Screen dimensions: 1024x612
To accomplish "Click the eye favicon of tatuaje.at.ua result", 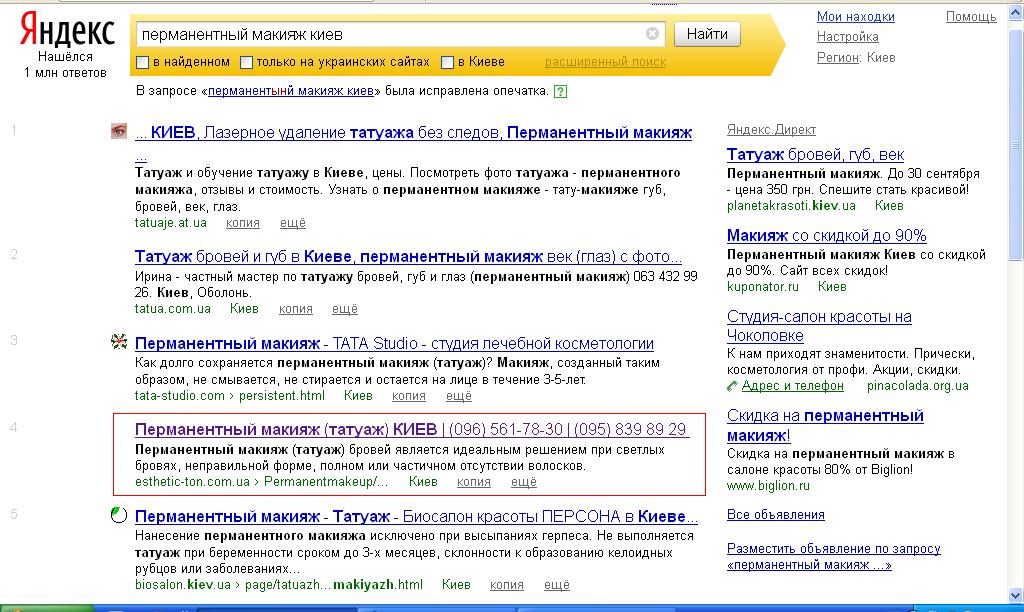I will pos(118,131).
